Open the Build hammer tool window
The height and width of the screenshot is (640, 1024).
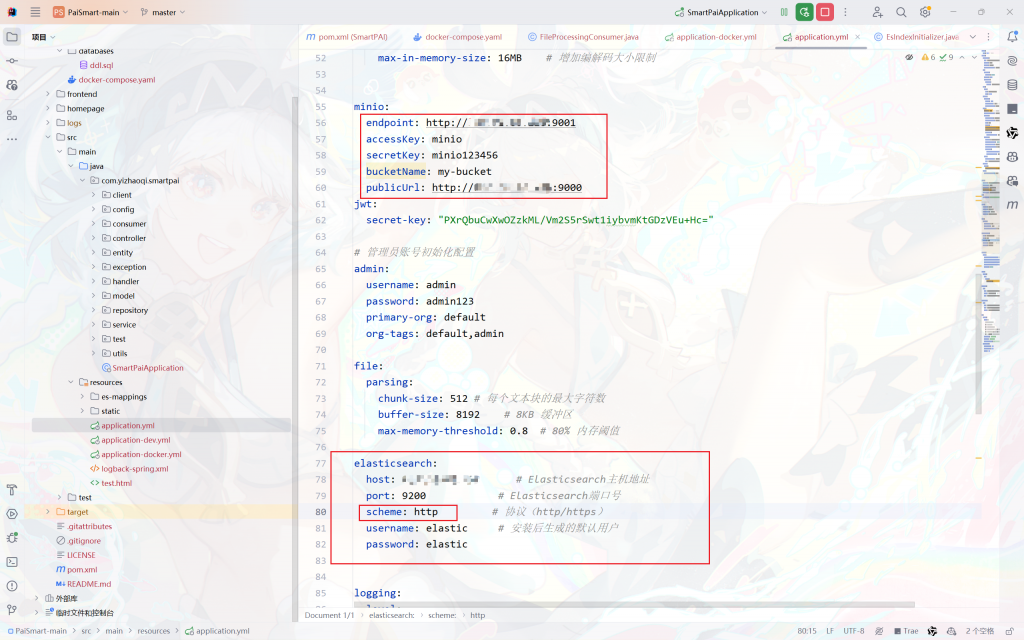tap(12, 490)
